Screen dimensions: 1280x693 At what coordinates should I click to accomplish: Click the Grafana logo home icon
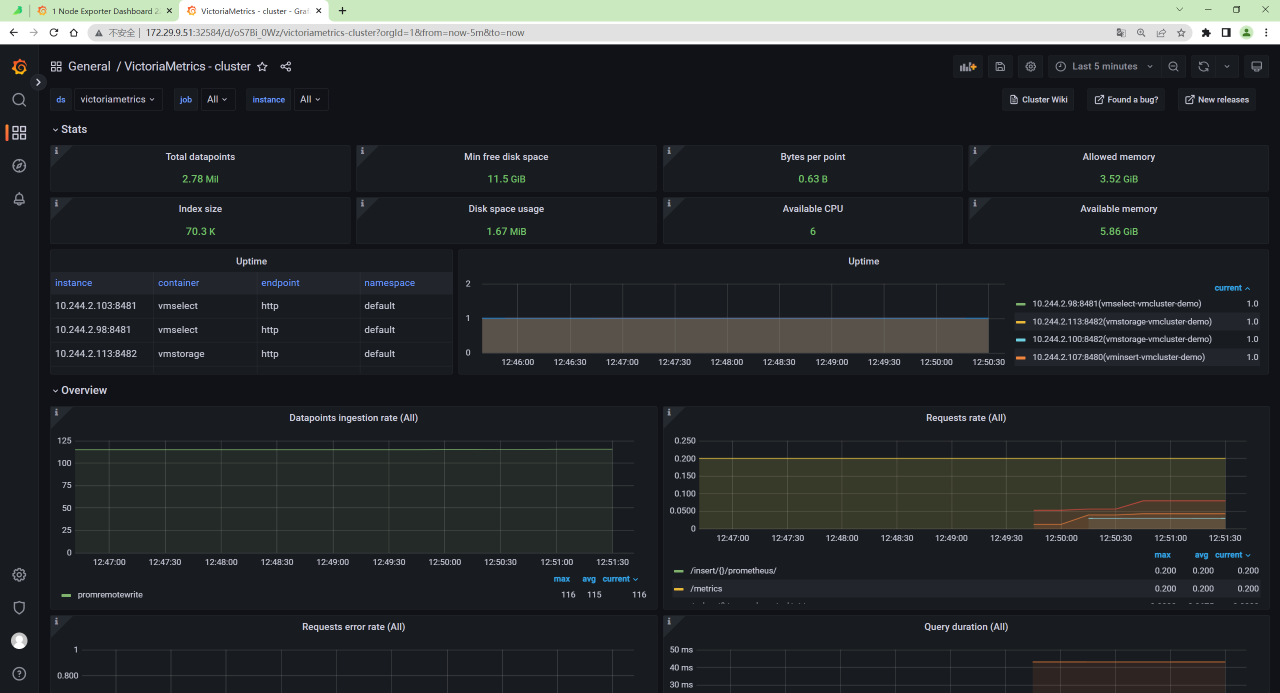(x=19, y=67)
